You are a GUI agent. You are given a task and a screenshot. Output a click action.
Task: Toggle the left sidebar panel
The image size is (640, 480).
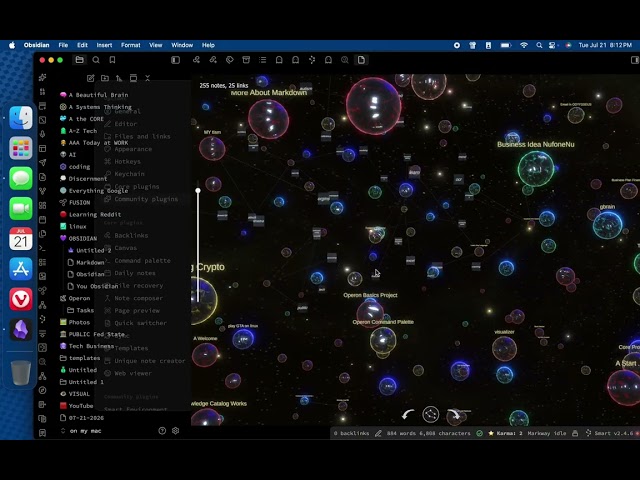[x=176, y=60]
